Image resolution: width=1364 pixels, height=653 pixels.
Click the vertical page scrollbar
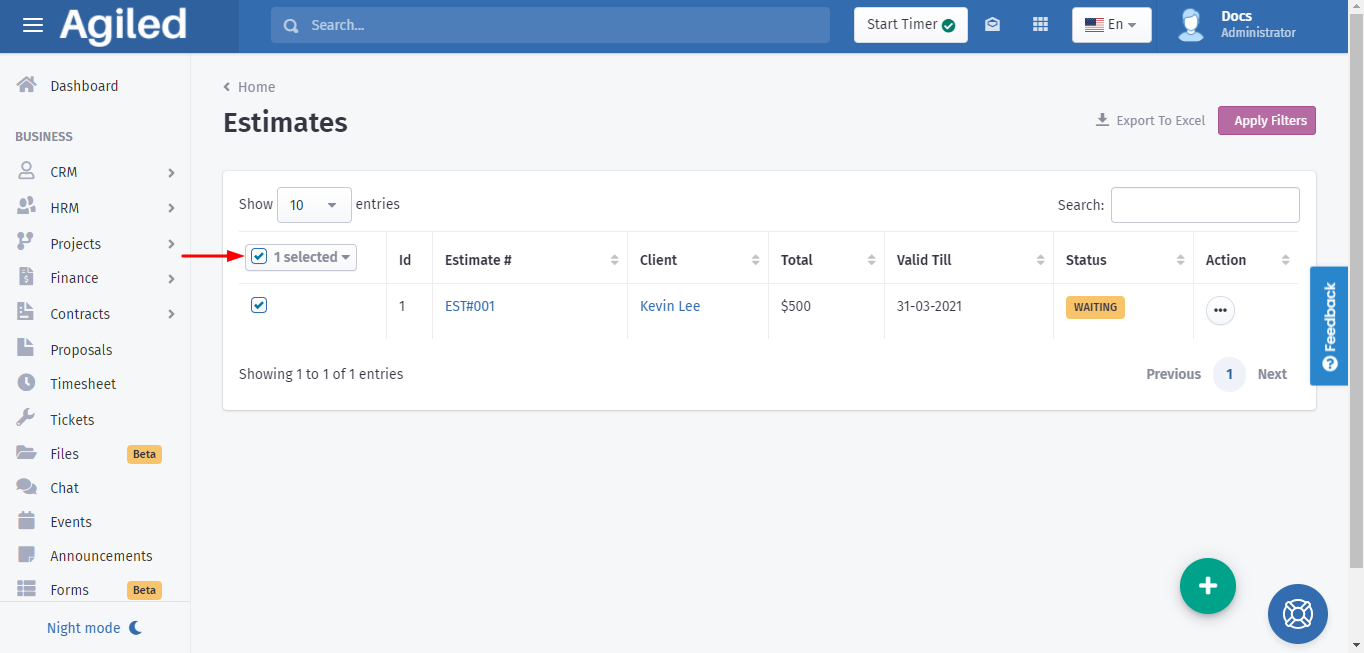(x=1355, y=300)
